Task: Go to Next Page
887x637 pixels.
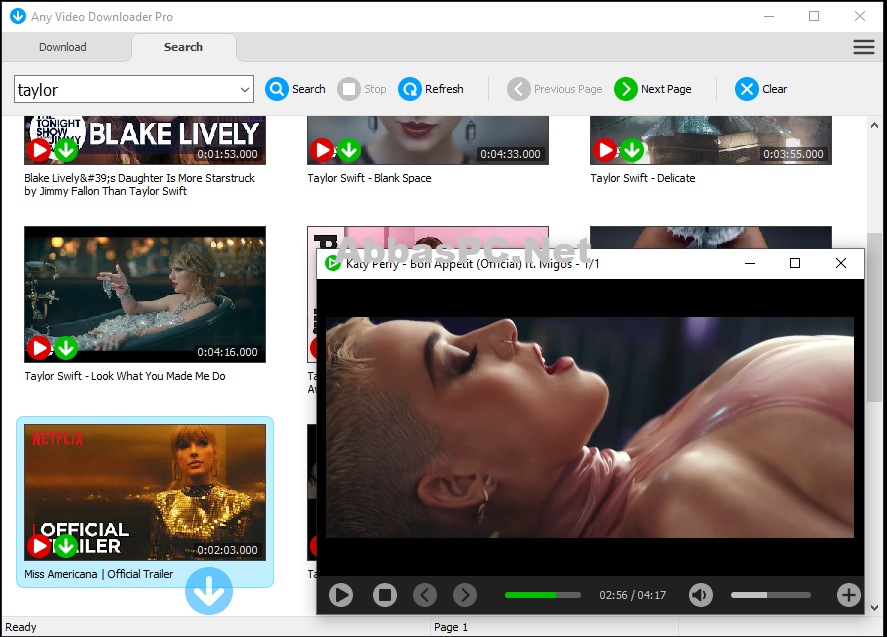Action: (653, 89)
